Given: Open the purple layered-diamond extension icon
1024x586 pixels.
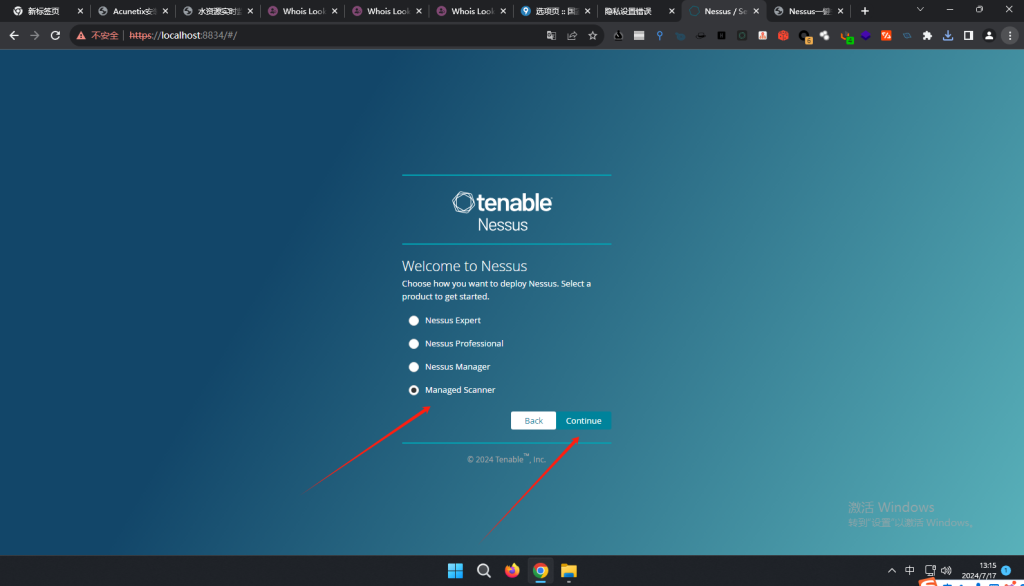Looking at the screenshot, I should click(x=865, y=35).
